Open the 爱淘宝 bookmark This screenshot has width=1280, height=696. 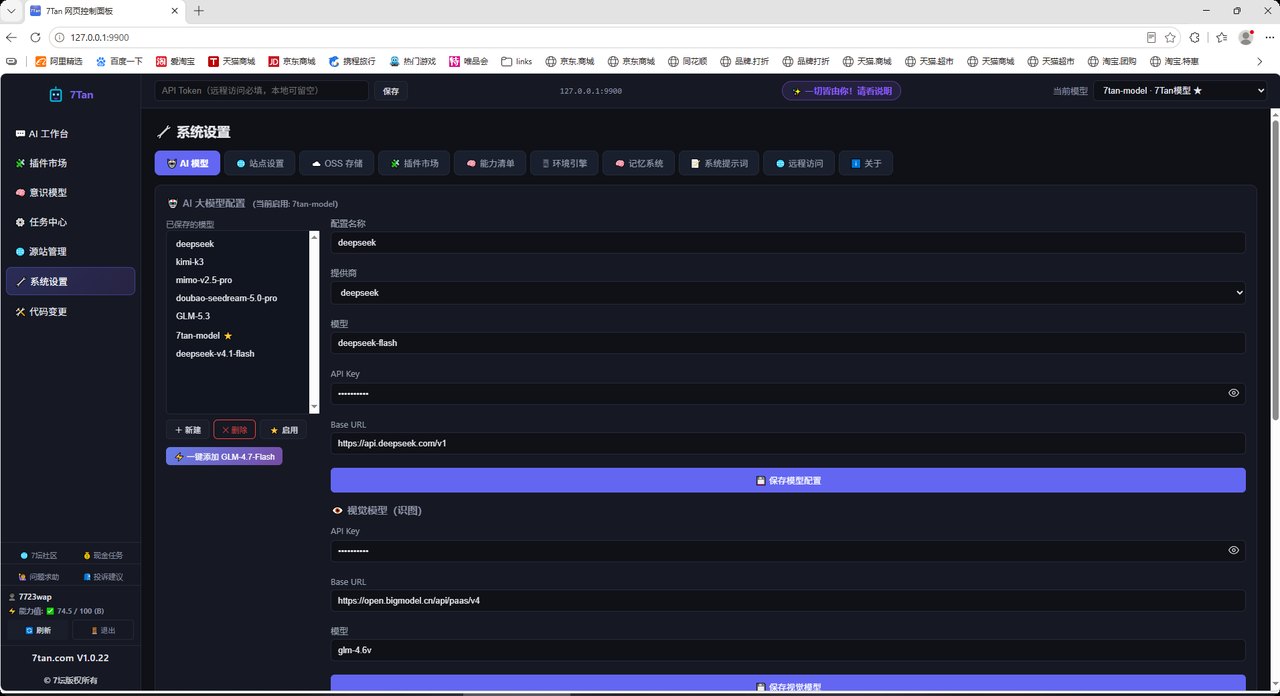(x=175, y=61)
